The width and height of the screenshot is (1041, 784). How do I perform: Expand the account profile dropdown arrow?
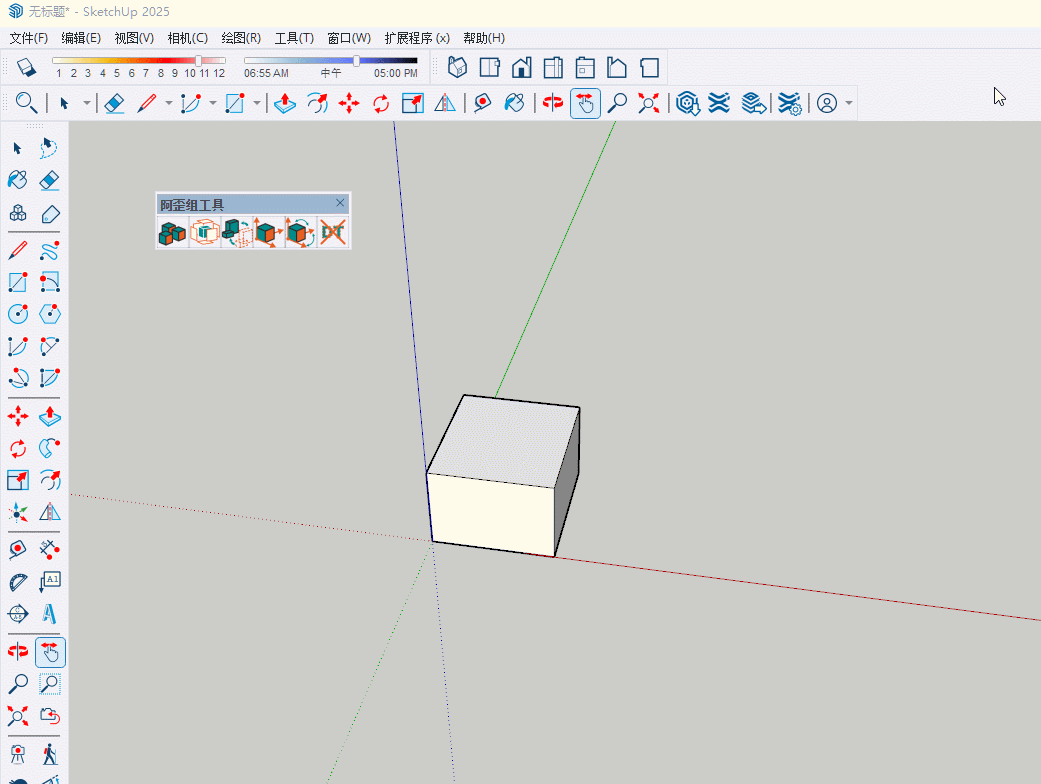(x=849, y=103)
